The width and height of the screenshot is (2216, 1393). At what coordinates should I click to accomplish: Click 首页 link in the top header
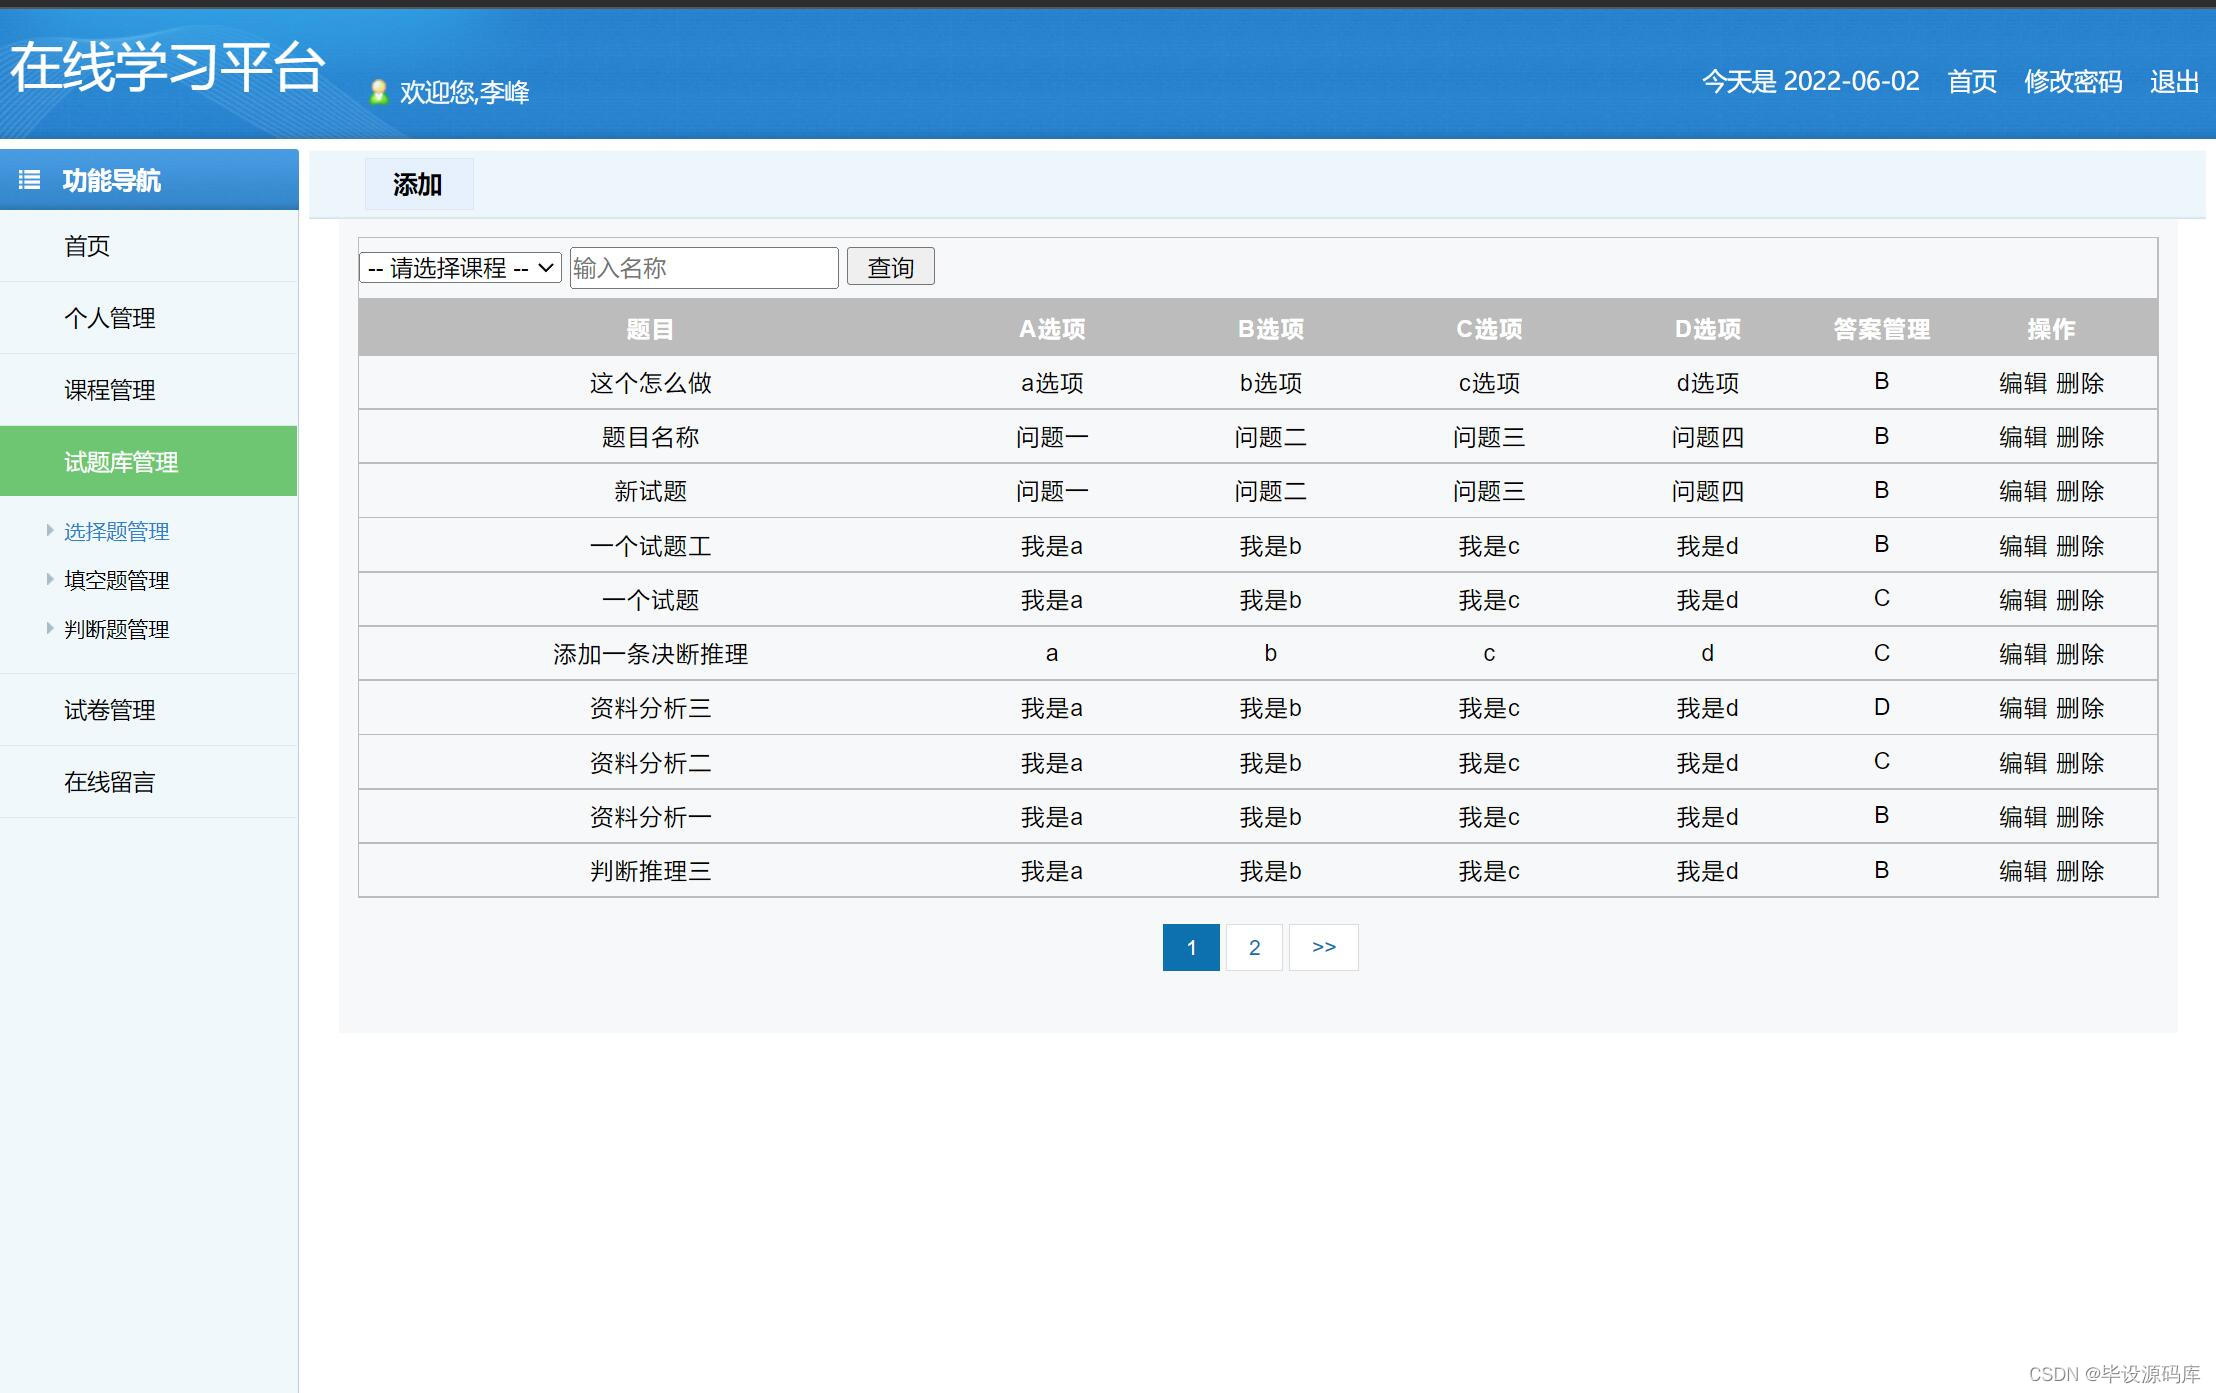pos(1972,81)
